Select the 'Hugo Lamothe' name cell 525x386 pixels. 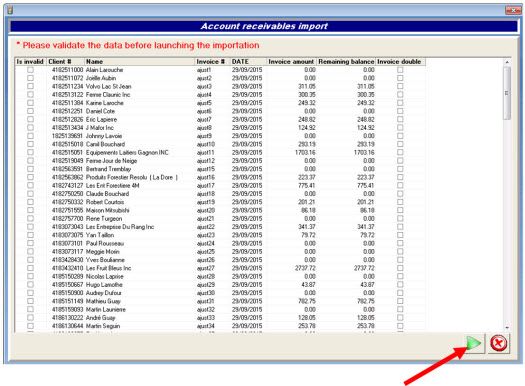[104, 285]
